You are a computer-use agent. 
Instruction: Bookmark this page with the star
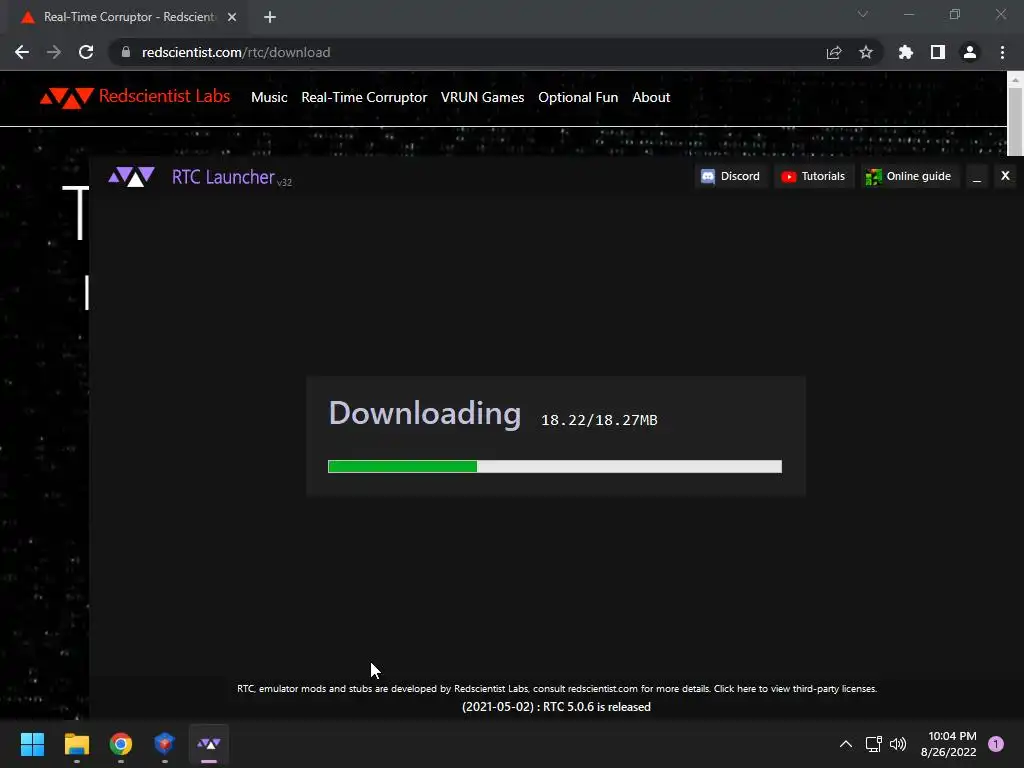coord(865,52)
